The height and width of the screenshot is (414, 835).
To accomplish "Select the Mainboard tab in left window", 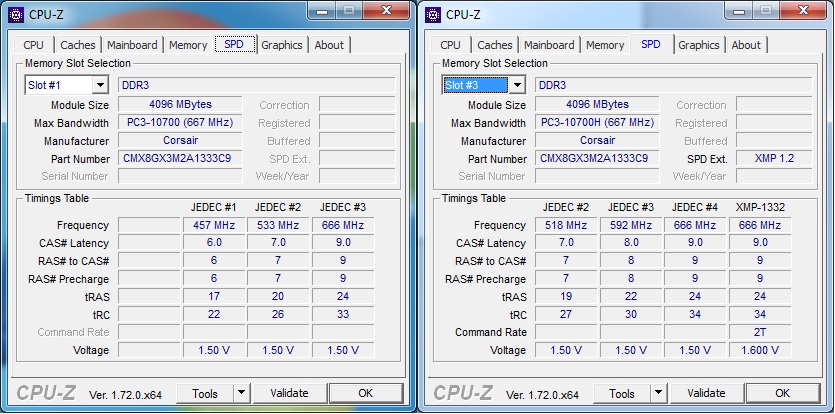I will pos(132,45).
